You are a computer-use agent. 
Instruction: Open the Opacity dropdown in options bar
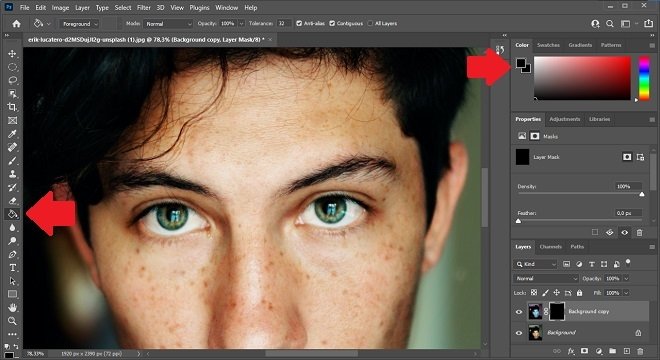tap(242, 24)
